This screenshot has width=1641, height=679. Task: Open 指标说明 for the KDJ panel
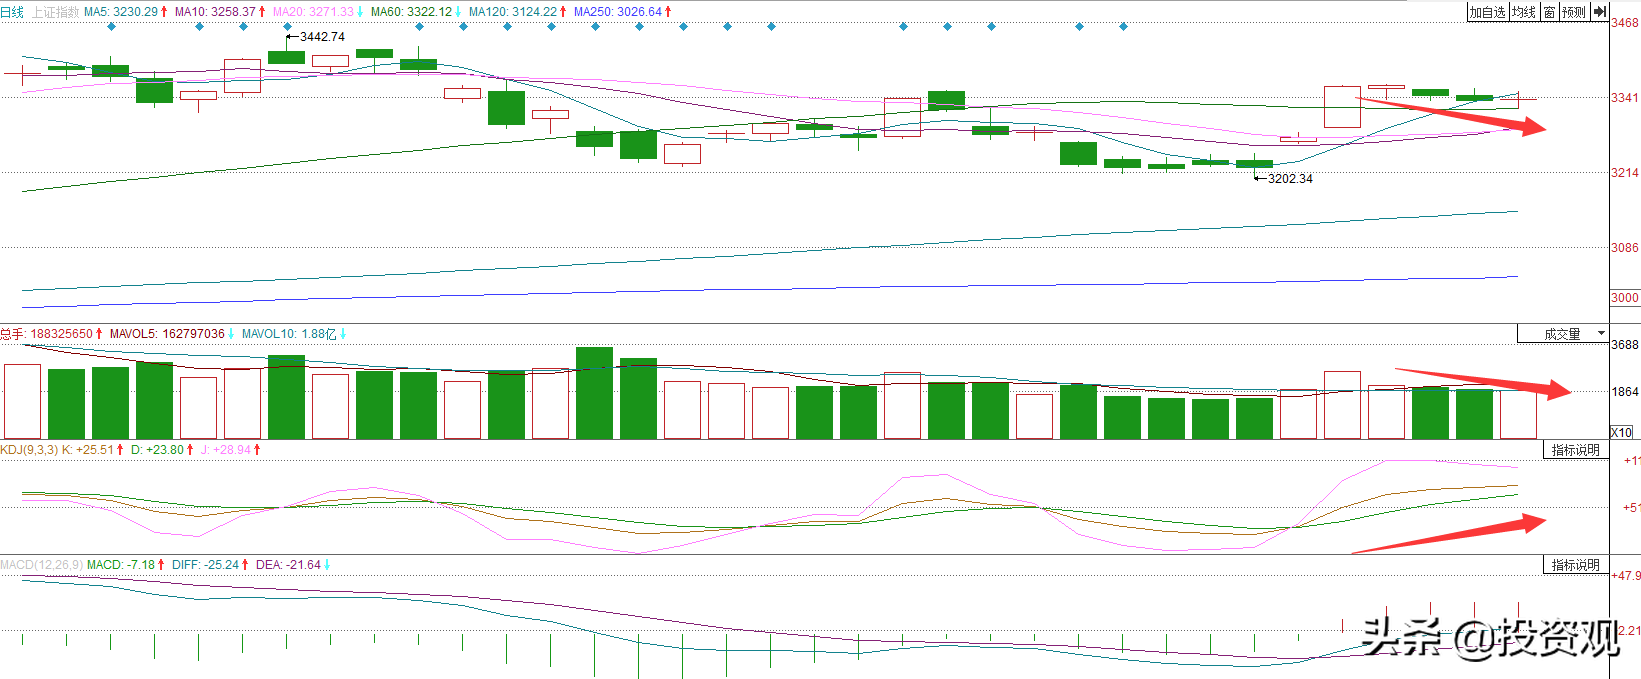pos(1576,450)
